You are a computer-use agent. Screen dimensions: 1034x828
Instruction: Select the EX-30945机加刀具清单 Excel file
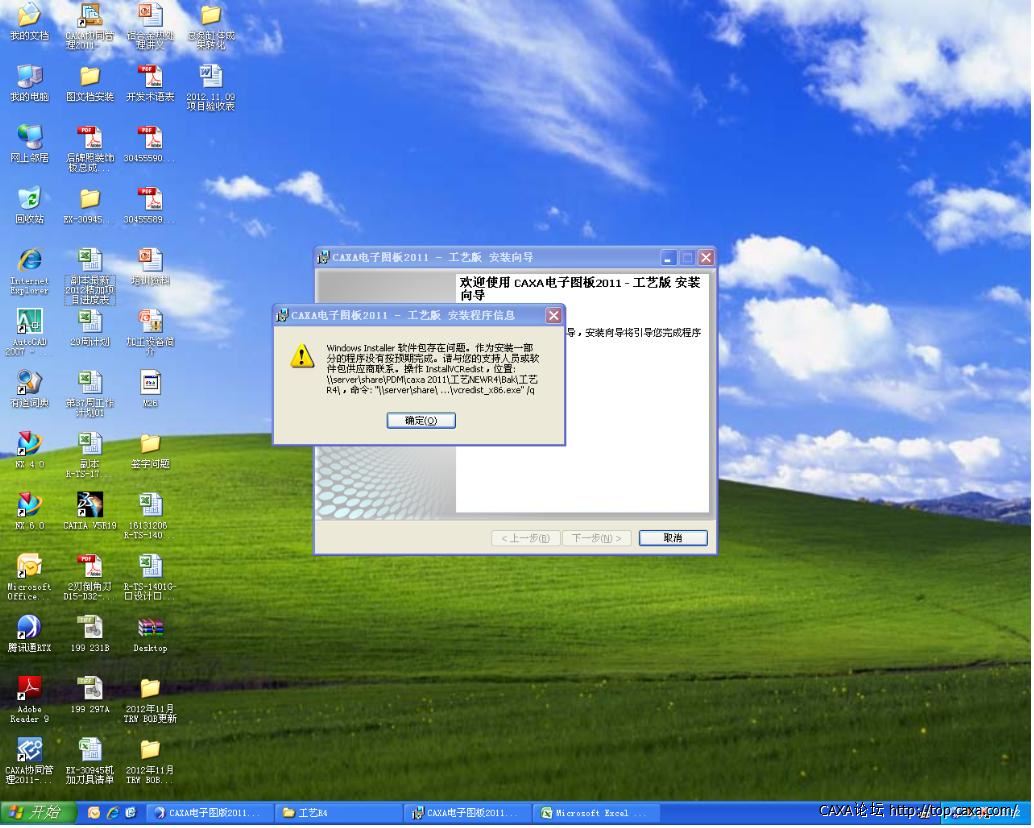point(90,760)
